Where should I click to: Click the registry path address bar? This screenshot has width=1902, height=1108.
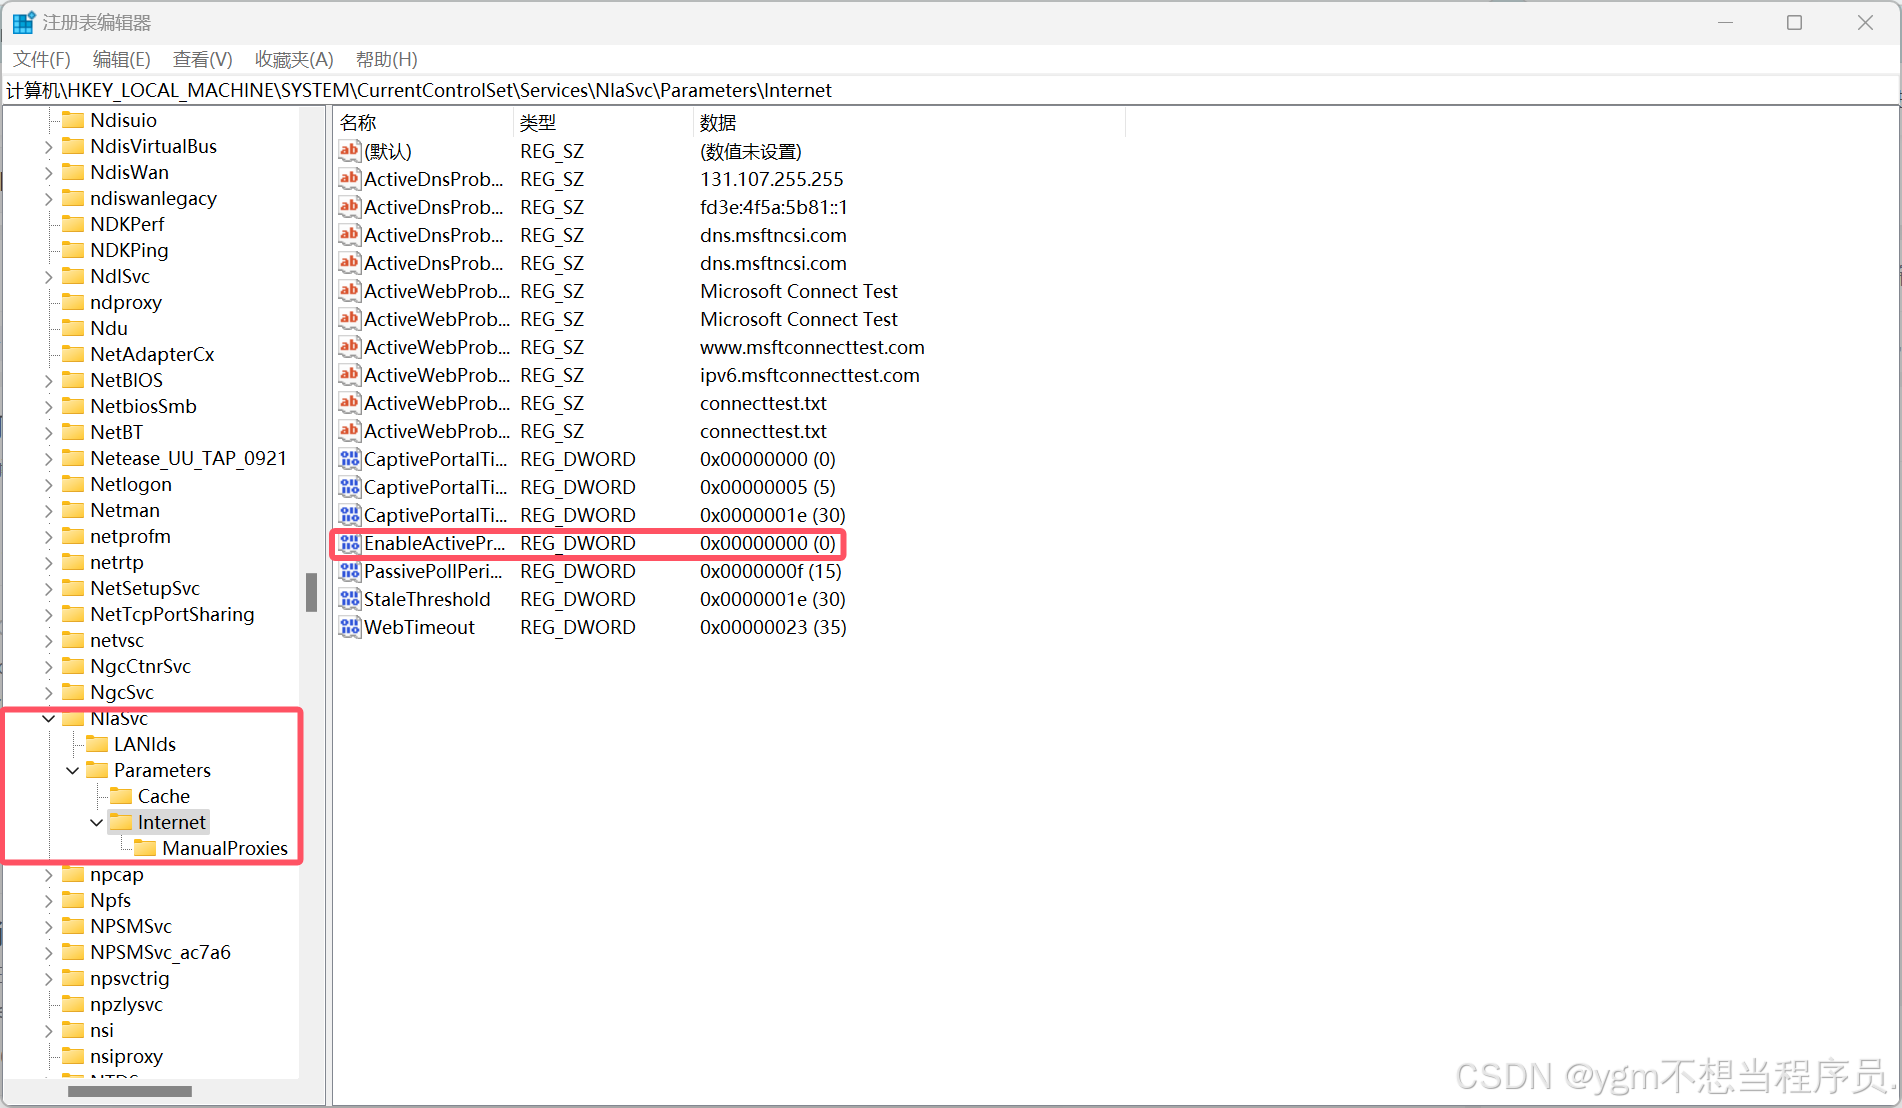coord(950,90)
